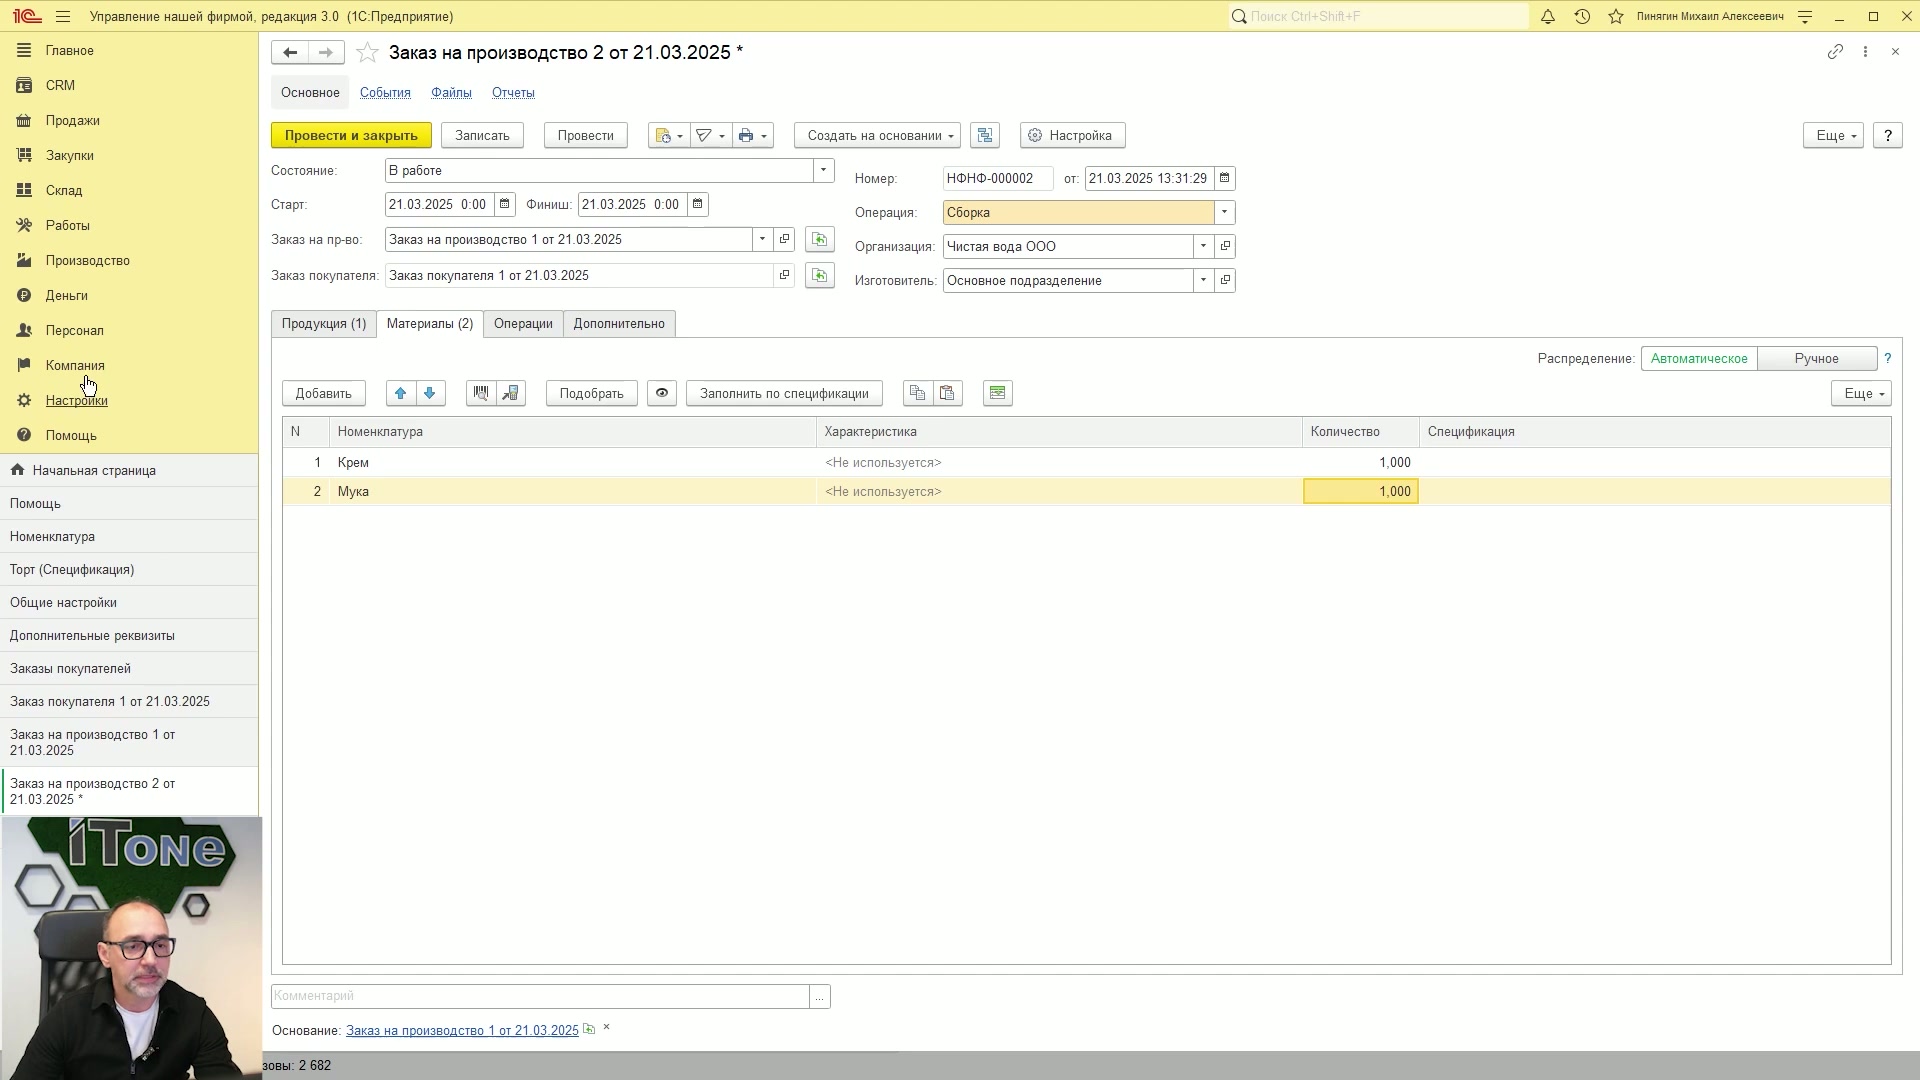Open the Создать на основании dropdown
This screenshot has width=1920, height=1080.
(x=878, y=136)
